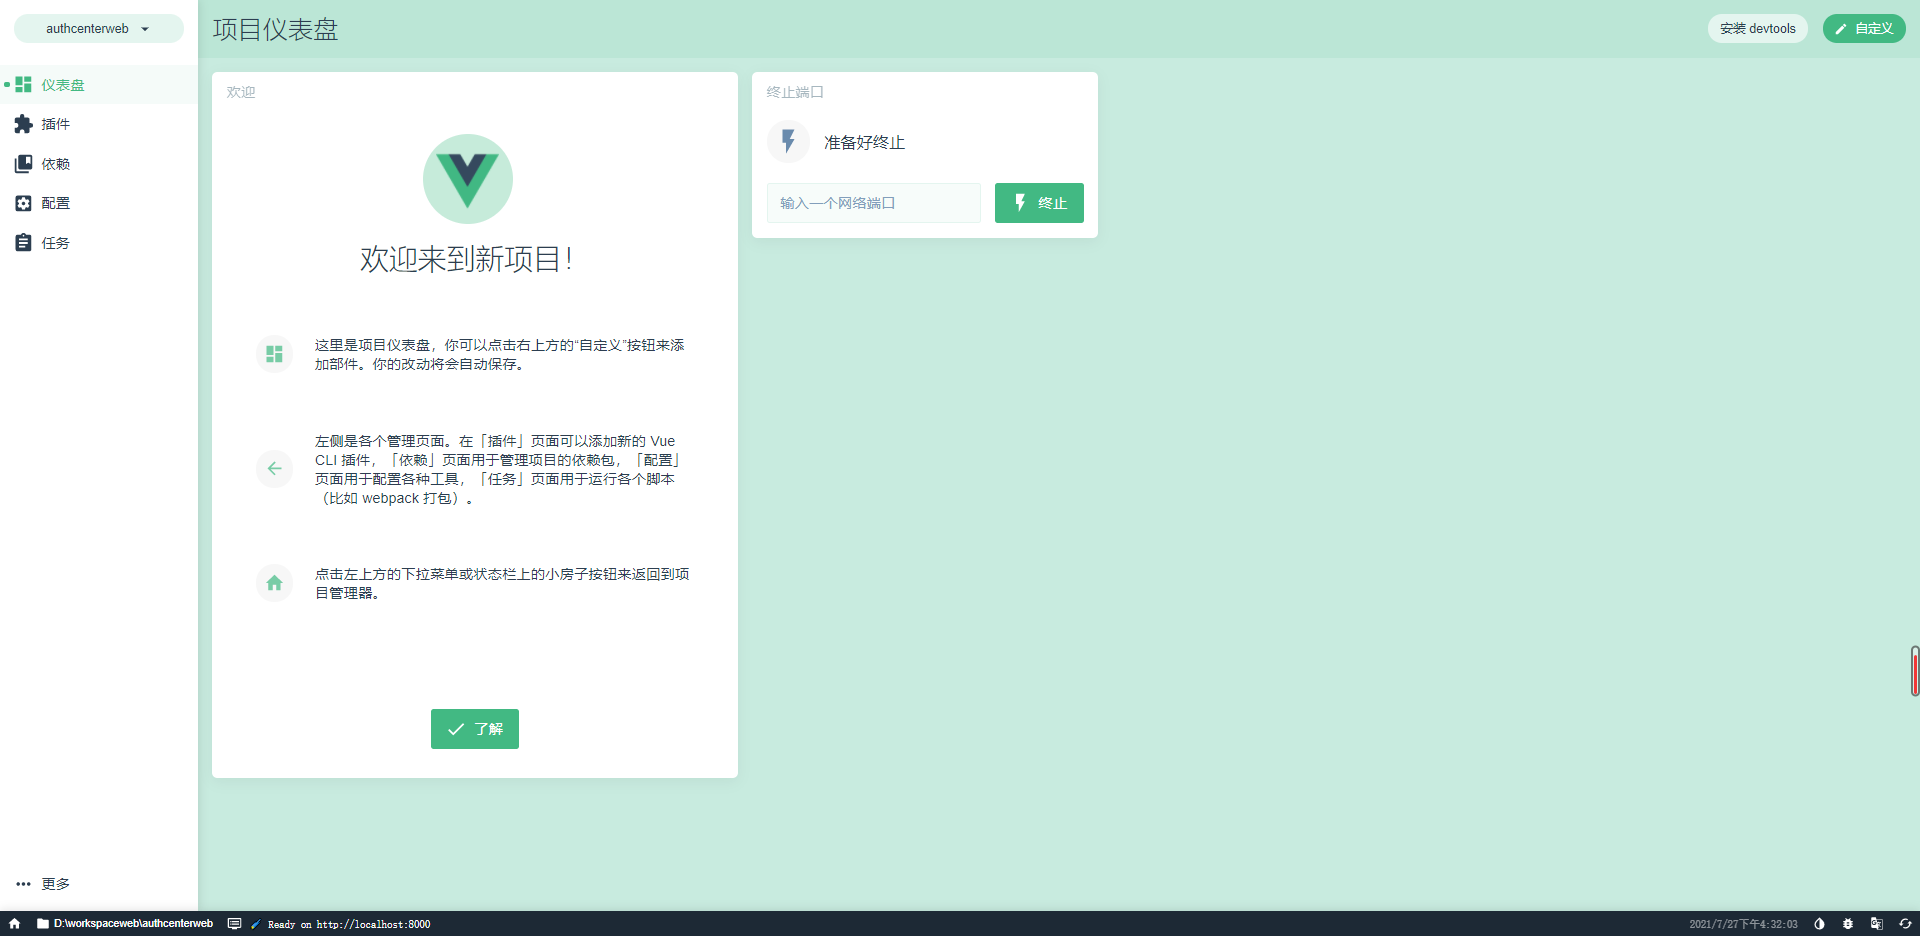Click the 自定义 customize button
1920x936 pixels.
(x=1864, y=29)
